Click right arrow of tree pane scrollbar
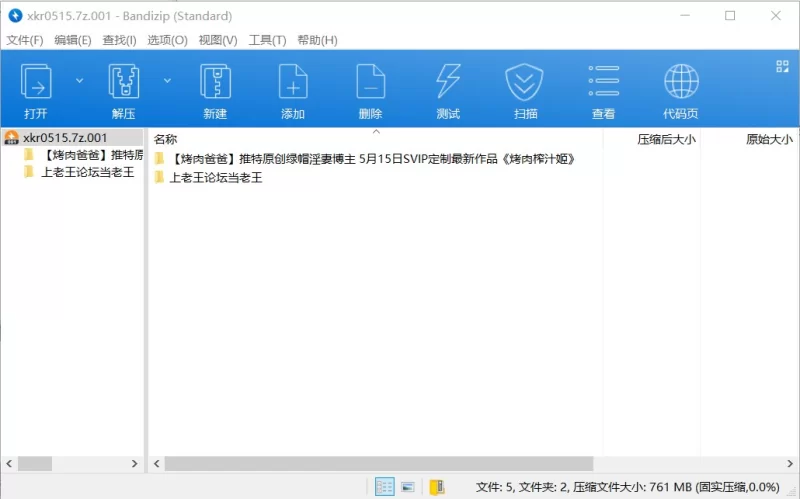Viewport: 800px width, 499px height. click(x=135, y=464)
